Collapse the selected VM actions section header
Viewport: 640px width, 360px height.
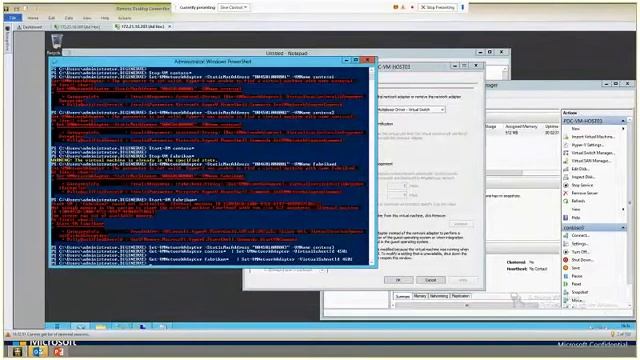623,228
